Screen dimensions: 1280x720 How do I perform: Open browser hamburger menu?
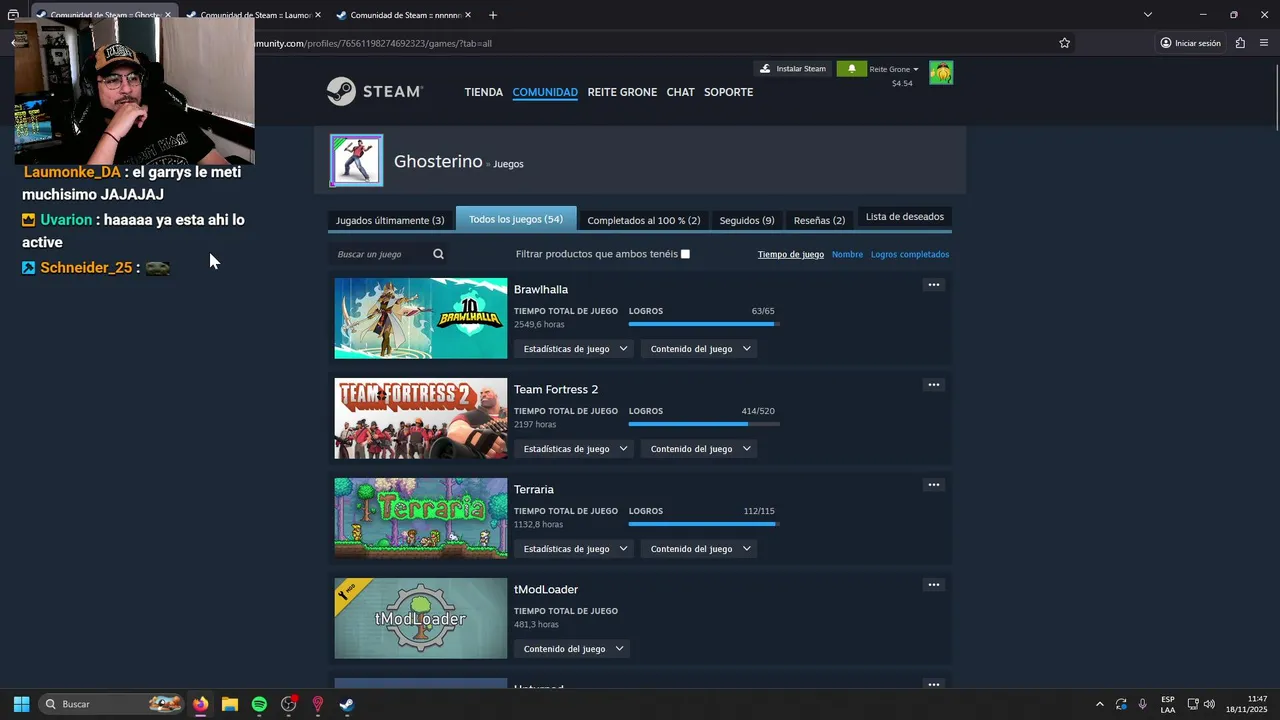coord(1264,43)
